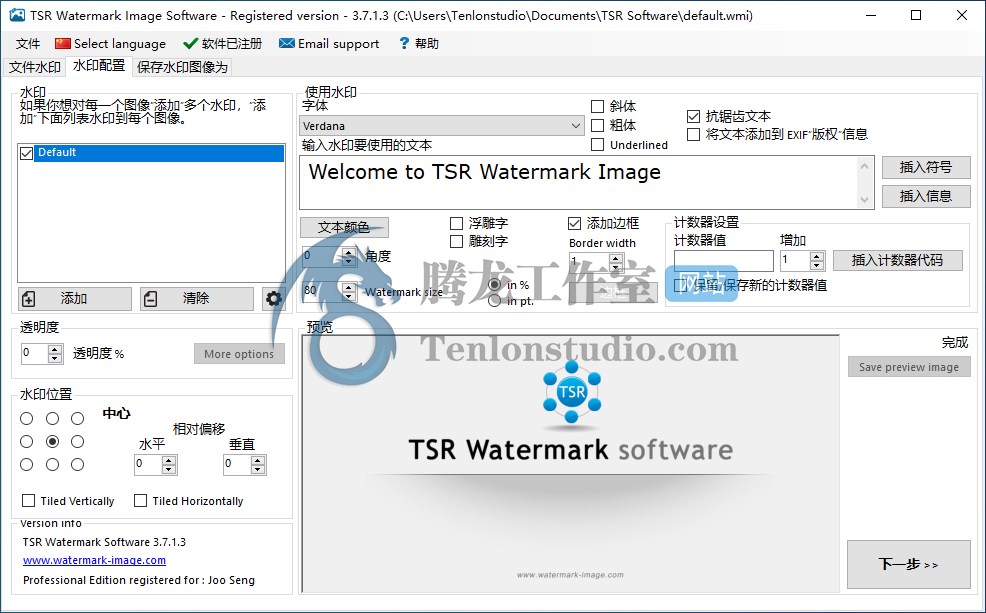
Task: Enable the 浮雕字 checkbox
Action: pos(457,223)
